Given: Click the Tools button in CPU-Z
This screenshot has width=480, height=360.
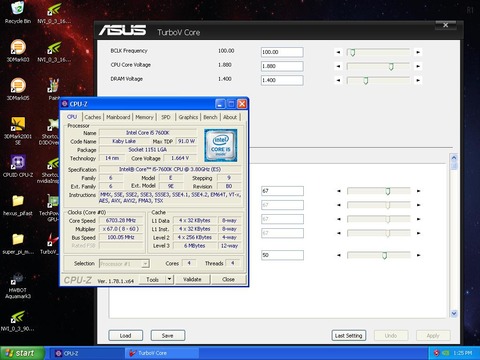Looking at the screenshot, I should (152, 279).
